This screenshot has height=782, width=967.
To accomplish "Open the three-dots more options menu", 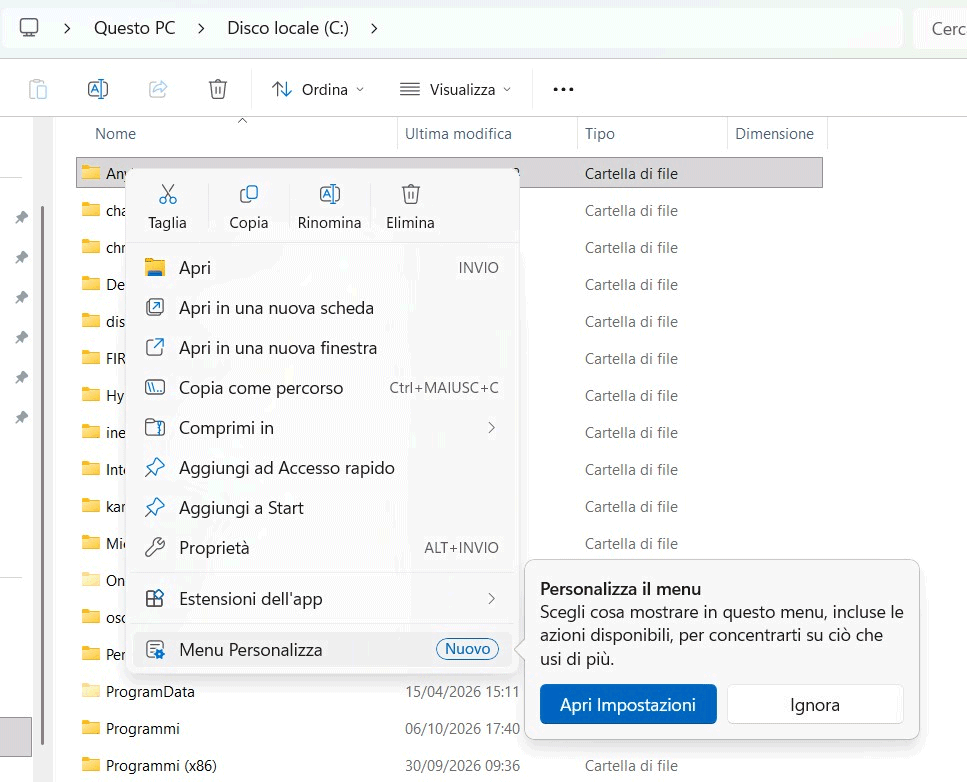I will [x=563, y=89].
